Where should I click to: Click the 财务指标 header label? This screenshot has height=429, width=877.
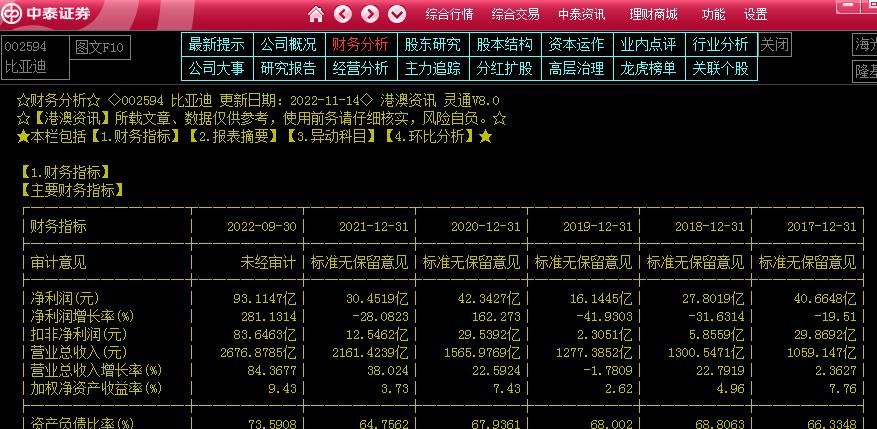[58, 227]
